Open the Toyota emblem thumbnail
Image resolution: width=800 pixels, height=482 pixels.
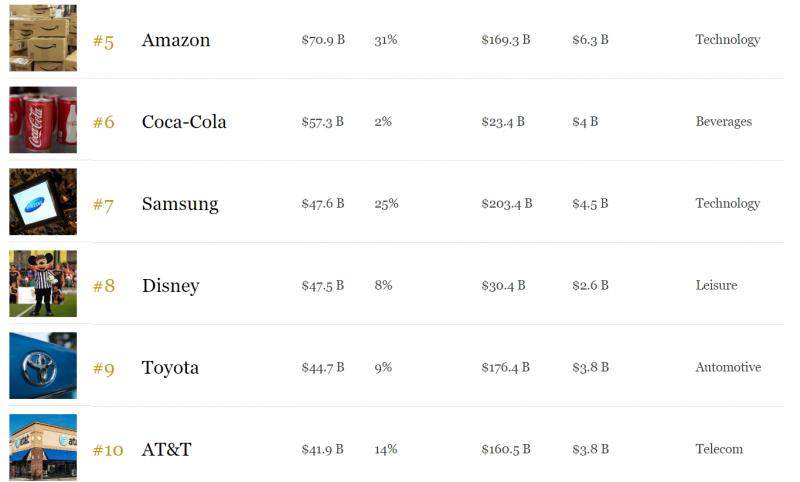pyautogui.click(x=43, y=366)
